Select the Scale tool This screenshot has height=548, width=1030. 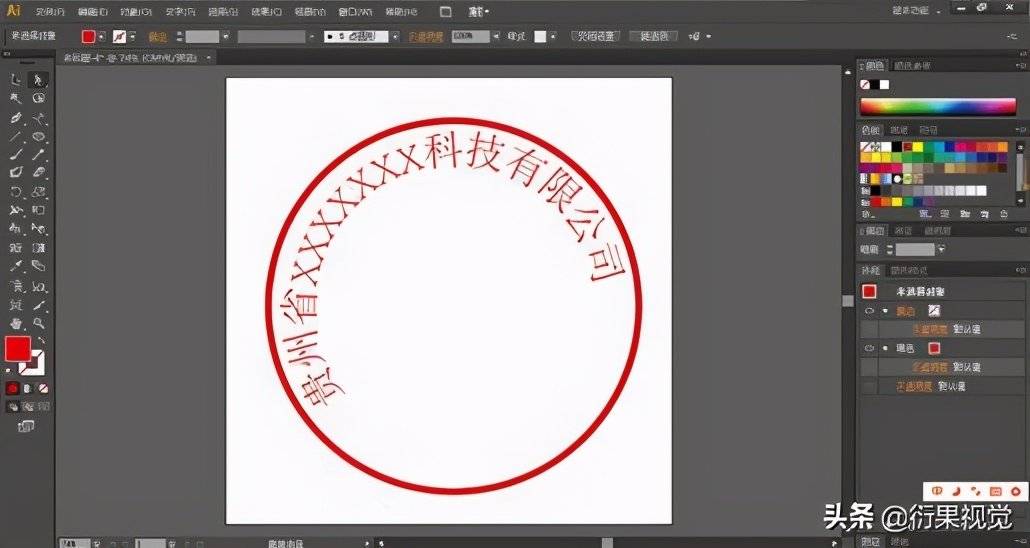39,192
